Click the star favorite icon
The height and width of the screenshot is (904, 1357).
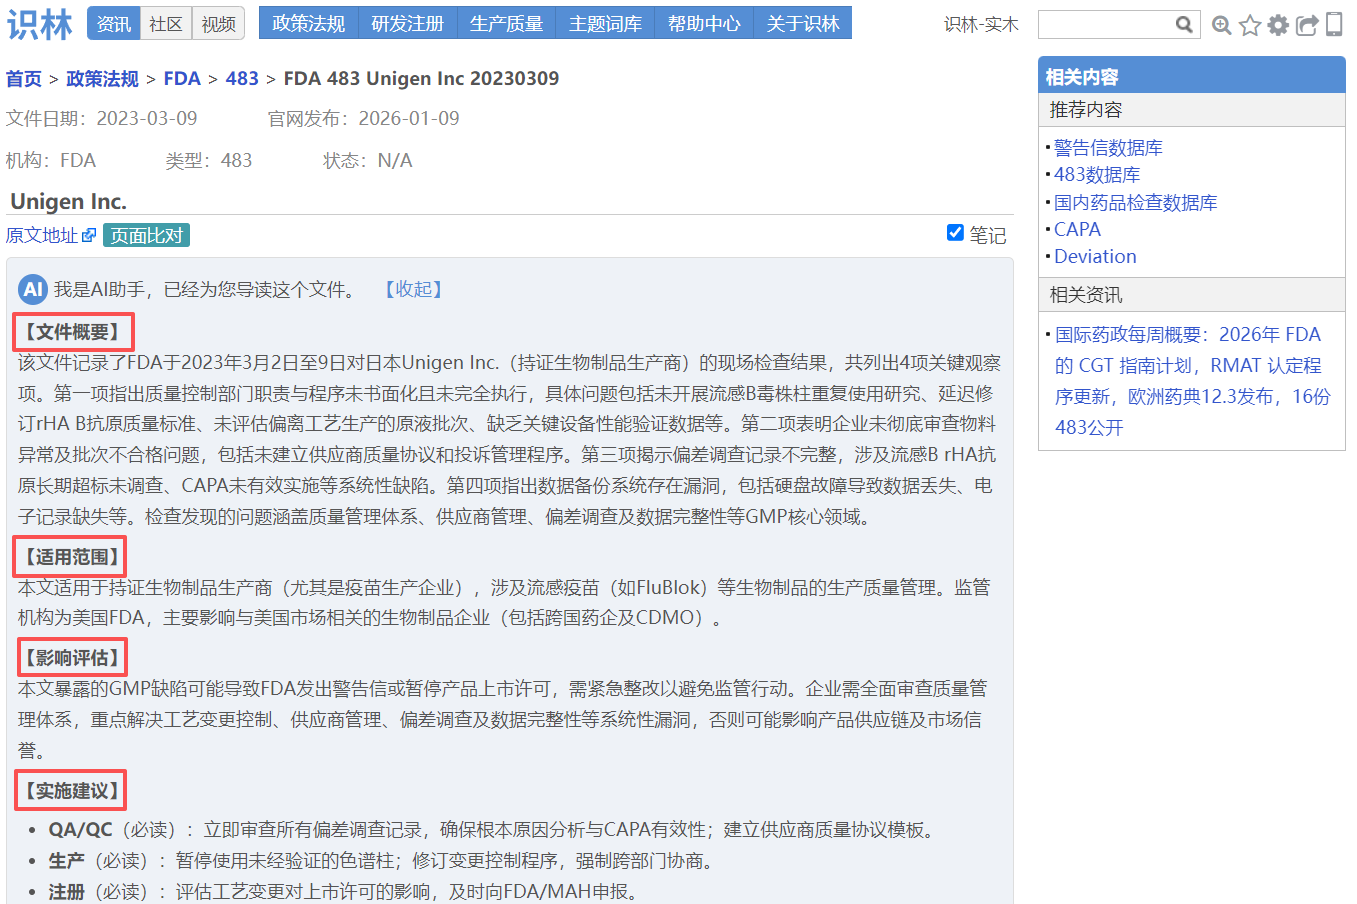click(x=1249, y=25)
